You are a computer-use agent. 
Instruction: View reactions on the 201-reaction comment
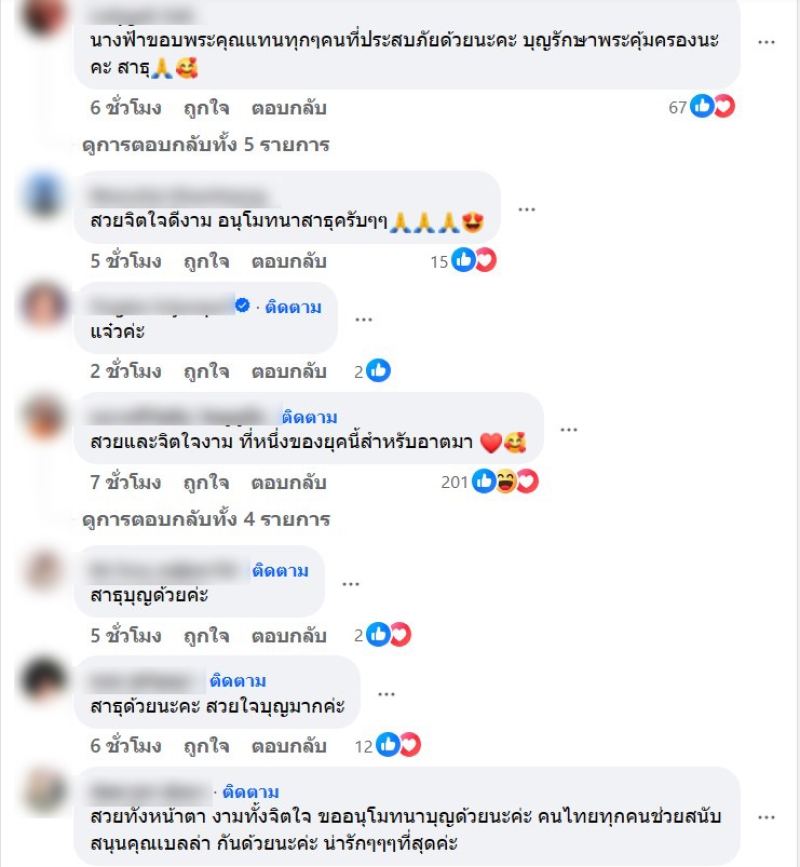click(x=505, y=482)
